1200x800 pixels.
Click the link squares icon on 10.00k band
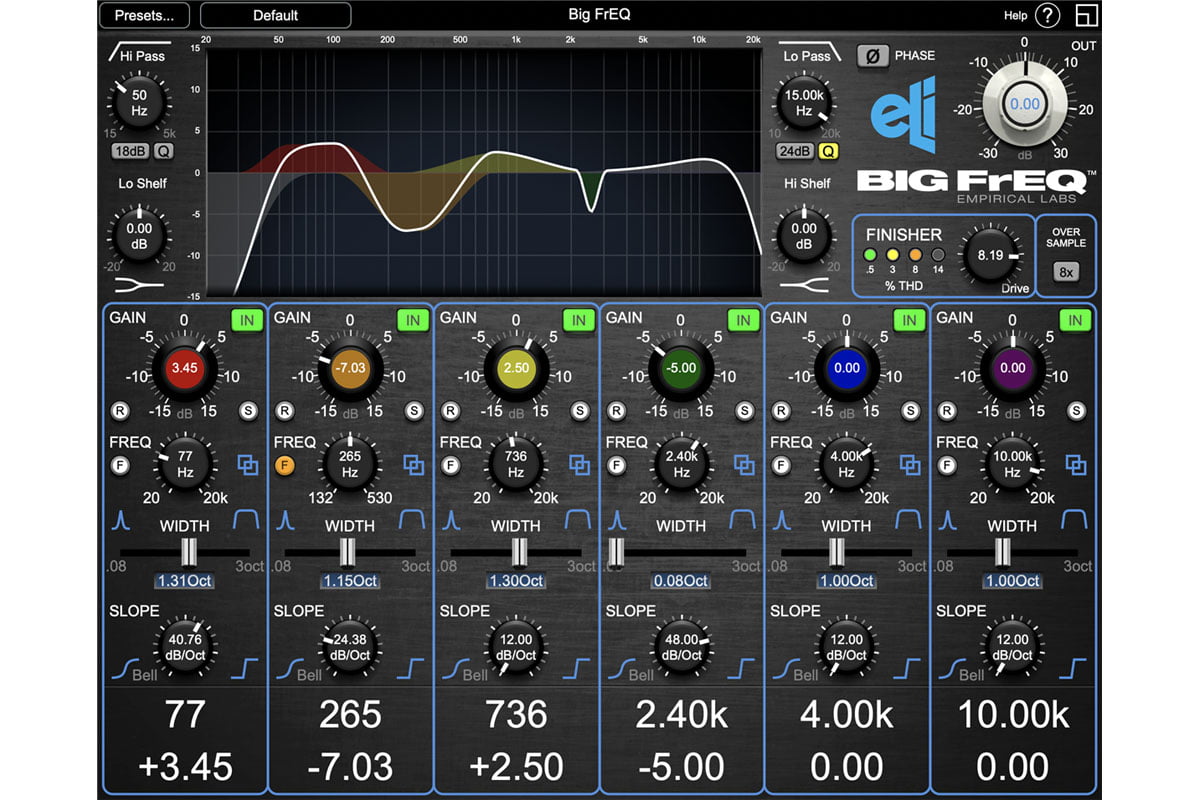[1076, 464]
